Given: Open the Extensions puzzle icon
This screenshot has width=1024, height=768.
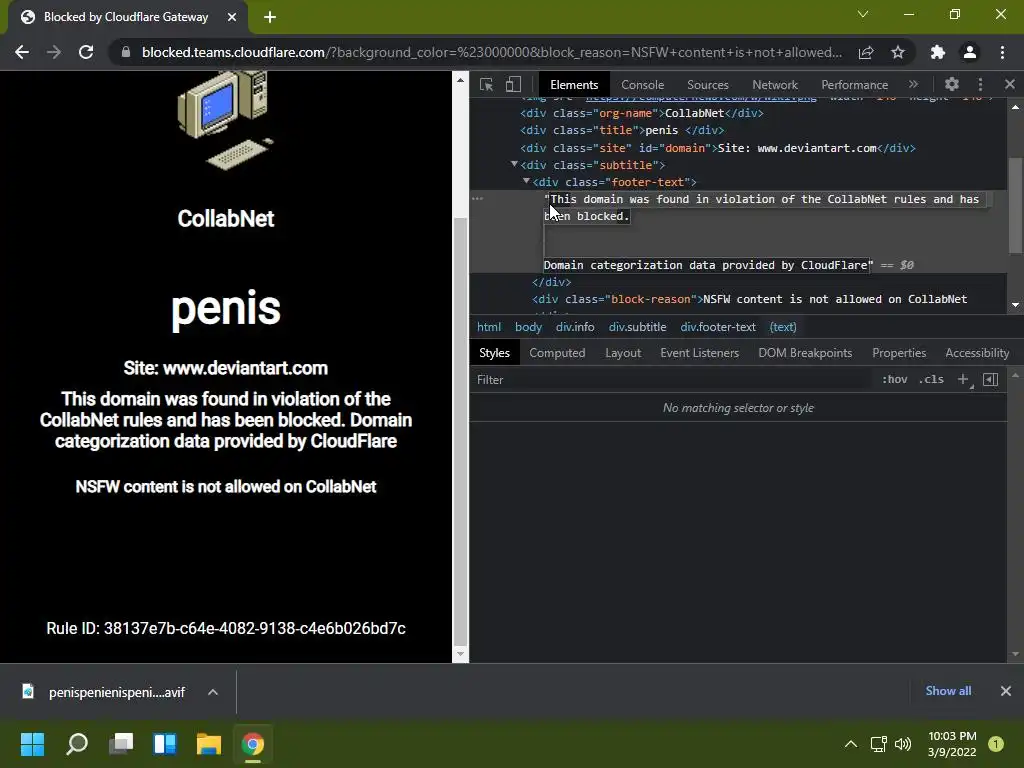Looking at the screenshot, I should coord(938,52).
